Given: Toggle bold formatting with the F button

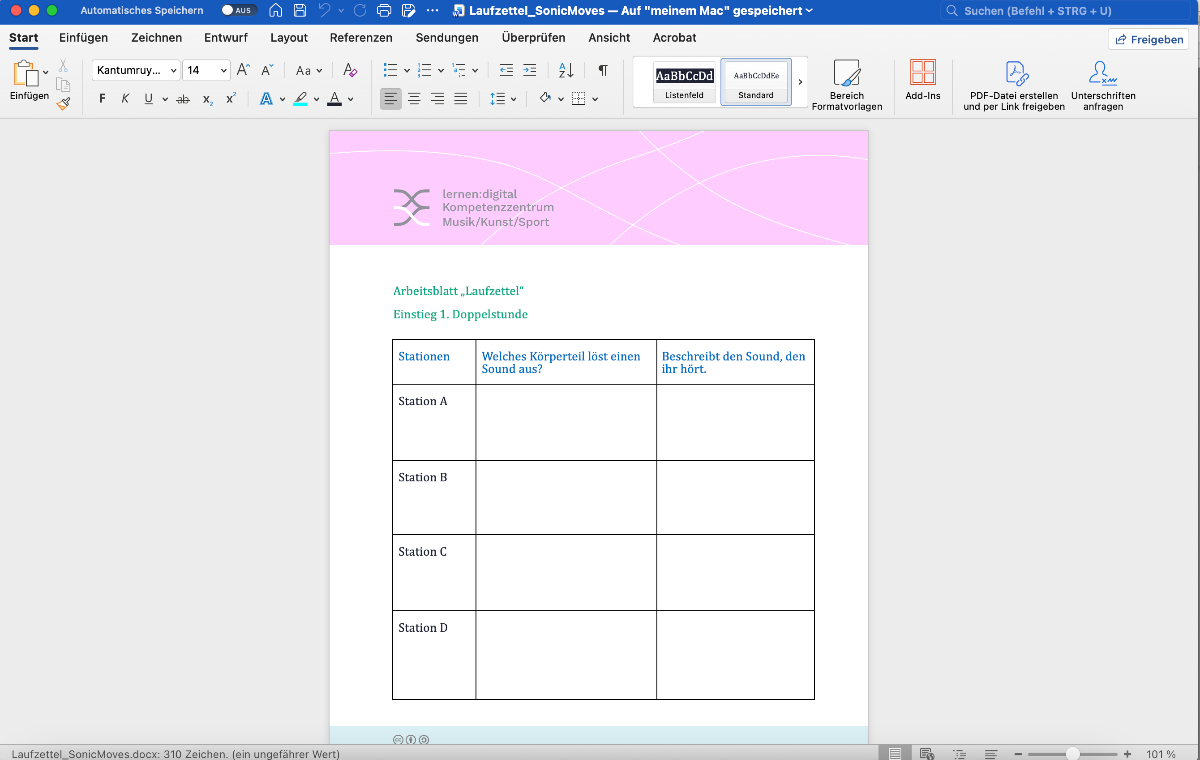Looking at the screenshot, I should [x=102, y=99].
